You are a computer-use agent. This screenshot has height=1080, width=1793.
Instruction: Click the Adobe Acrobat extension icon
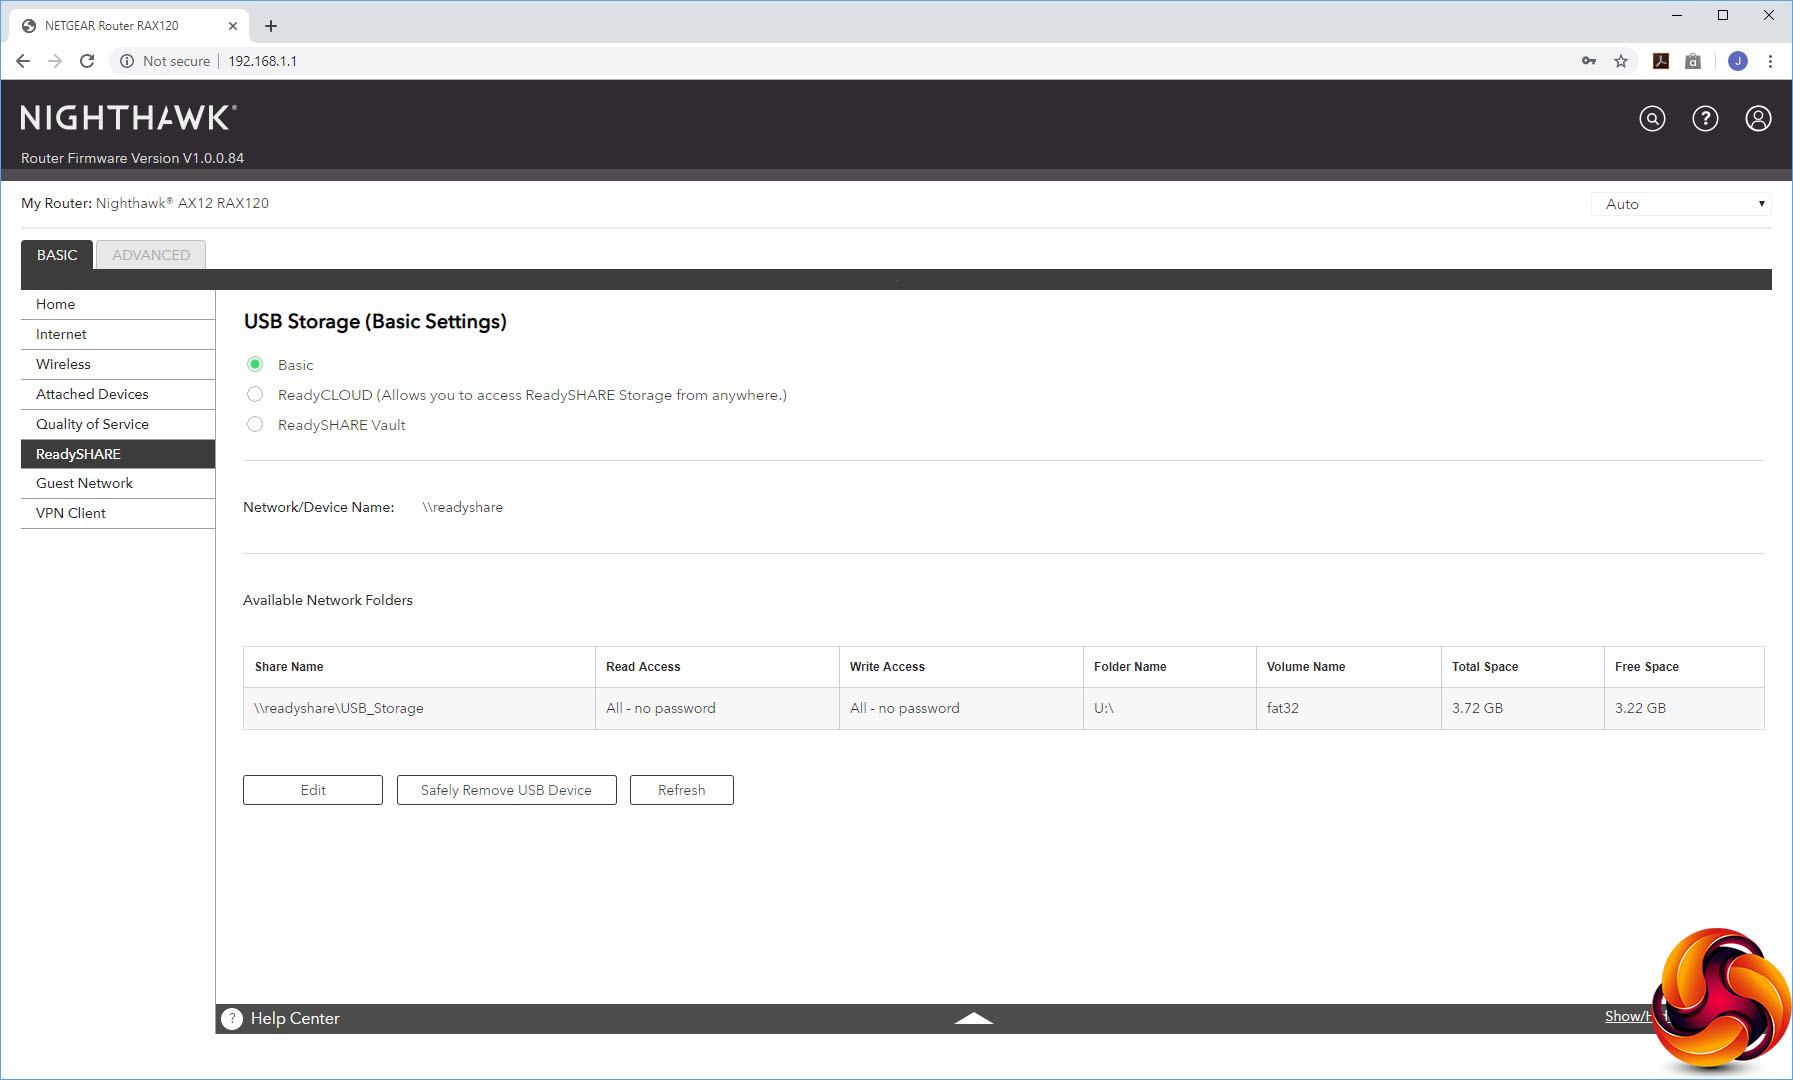tap(1661, 61)
